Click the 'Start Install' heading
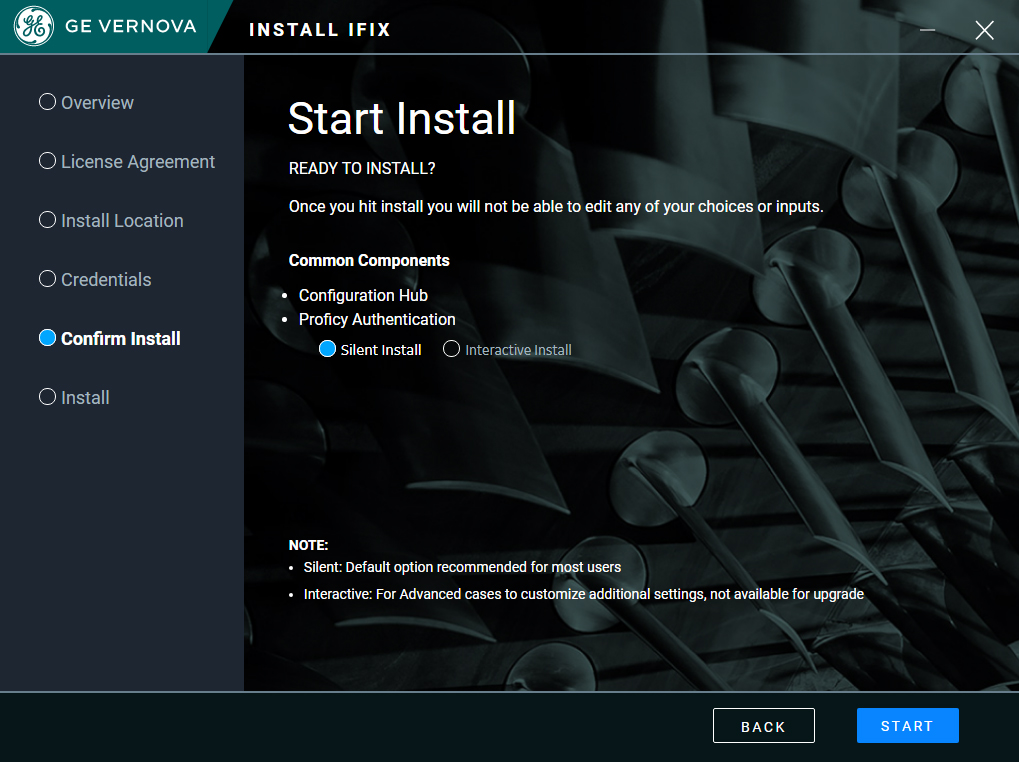This screenshot has height=762, width=1019. click(x=402, y=119)
